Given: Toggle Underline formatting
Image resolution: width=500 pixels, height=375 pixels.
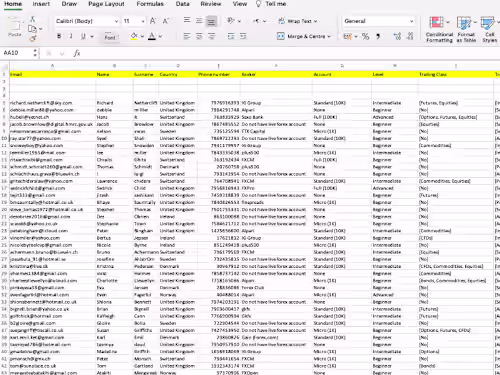Looking at the screenshot, I should point(83,36).
